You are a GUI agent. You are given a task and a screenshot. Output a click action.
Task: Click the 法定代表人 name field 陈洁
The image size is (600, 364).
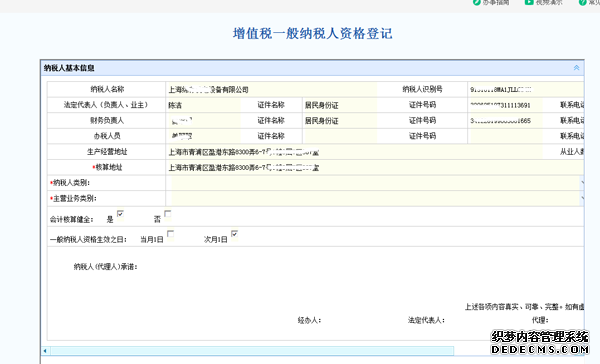204,105
